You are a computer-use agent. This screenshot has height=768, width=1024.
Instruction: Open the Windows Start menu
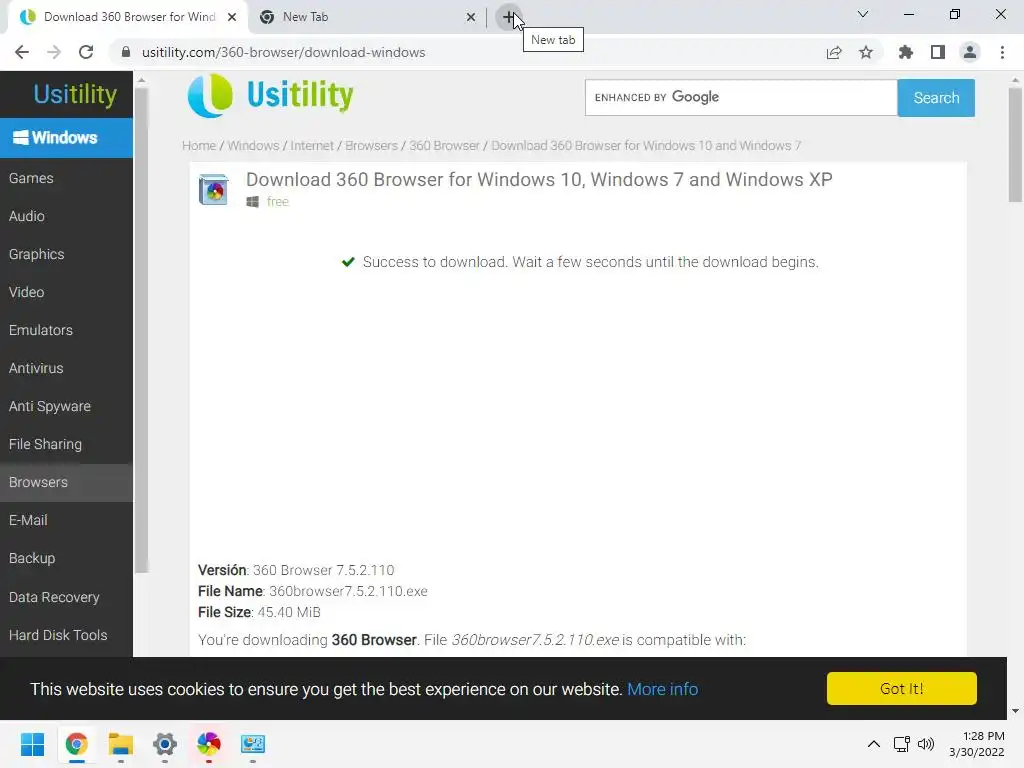[x=32, y=744]
